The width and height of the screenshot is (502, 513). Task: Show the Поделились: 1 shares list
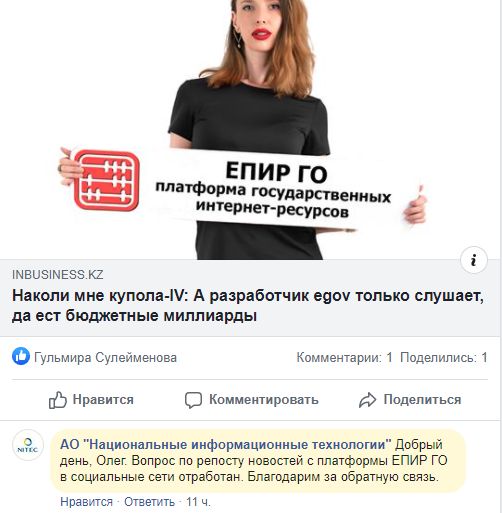click(x=444, y=358)
